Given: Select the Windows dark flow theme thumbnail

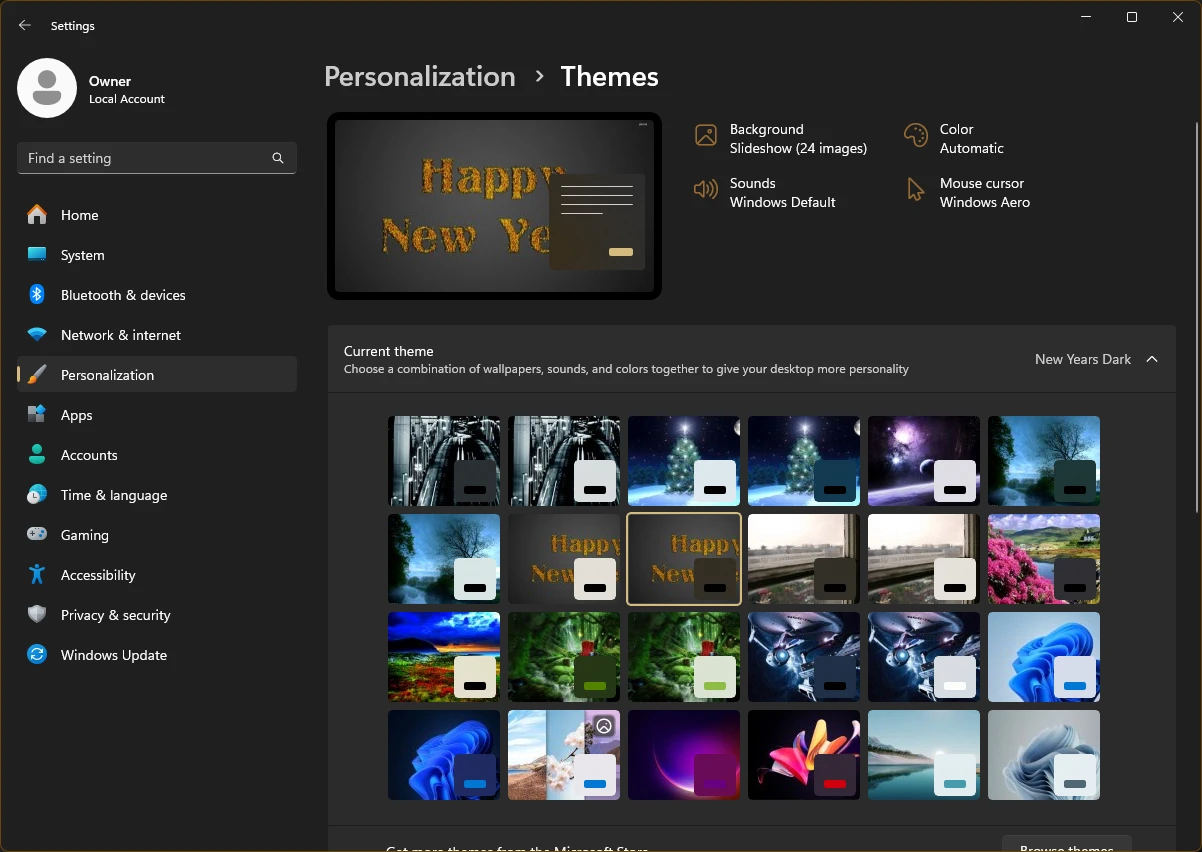Looking at the screenshot, I should (x=444, y=755).
